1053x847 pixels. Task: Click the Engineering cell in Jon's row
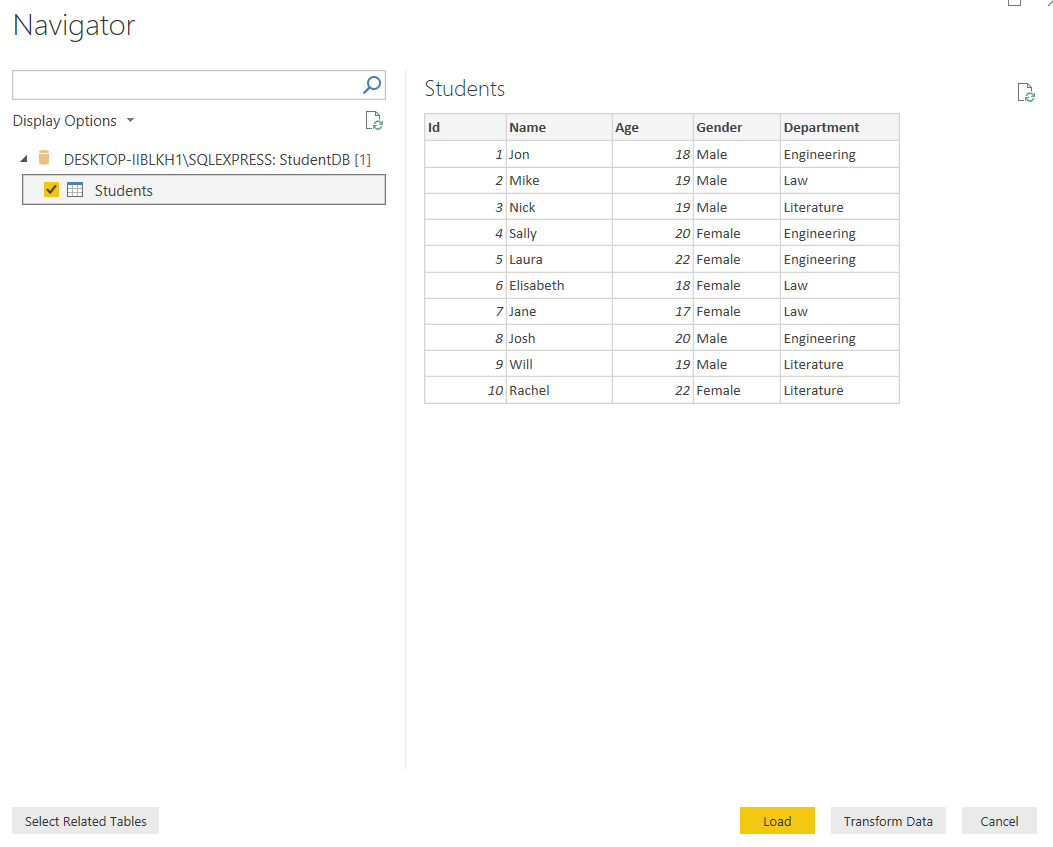click(840, 154)
